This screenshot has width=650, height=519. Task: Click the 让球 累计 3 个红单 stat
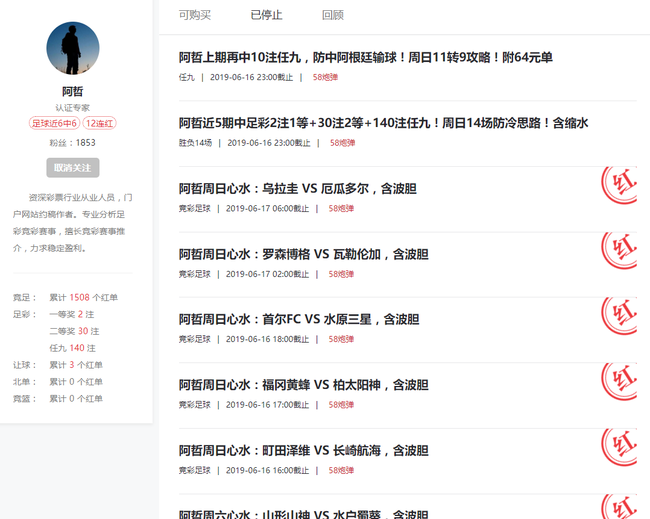[76, 365]
